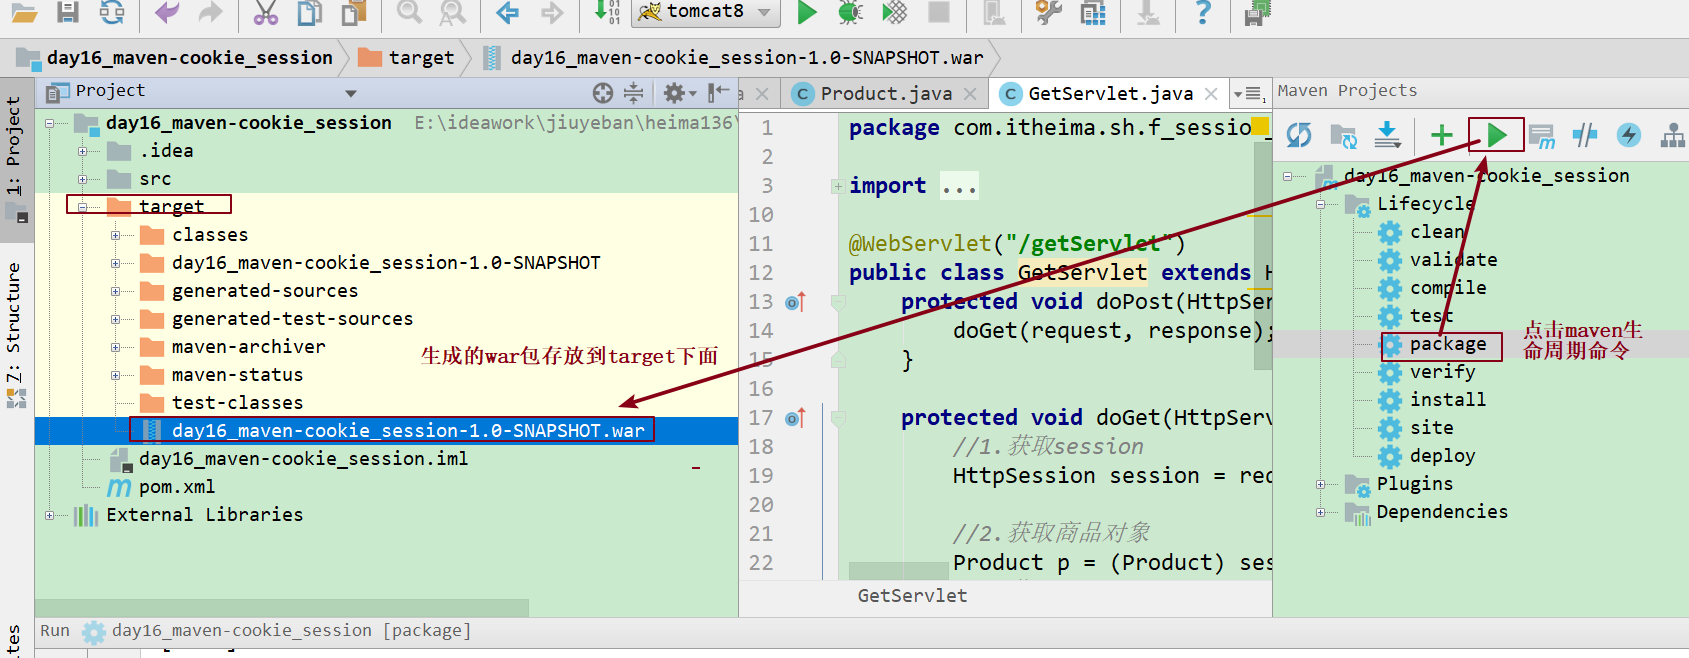This screenshot has height=658, width=1689.
Task: Show Maven dependencies diagram icon
Action: click(1673, 135)
